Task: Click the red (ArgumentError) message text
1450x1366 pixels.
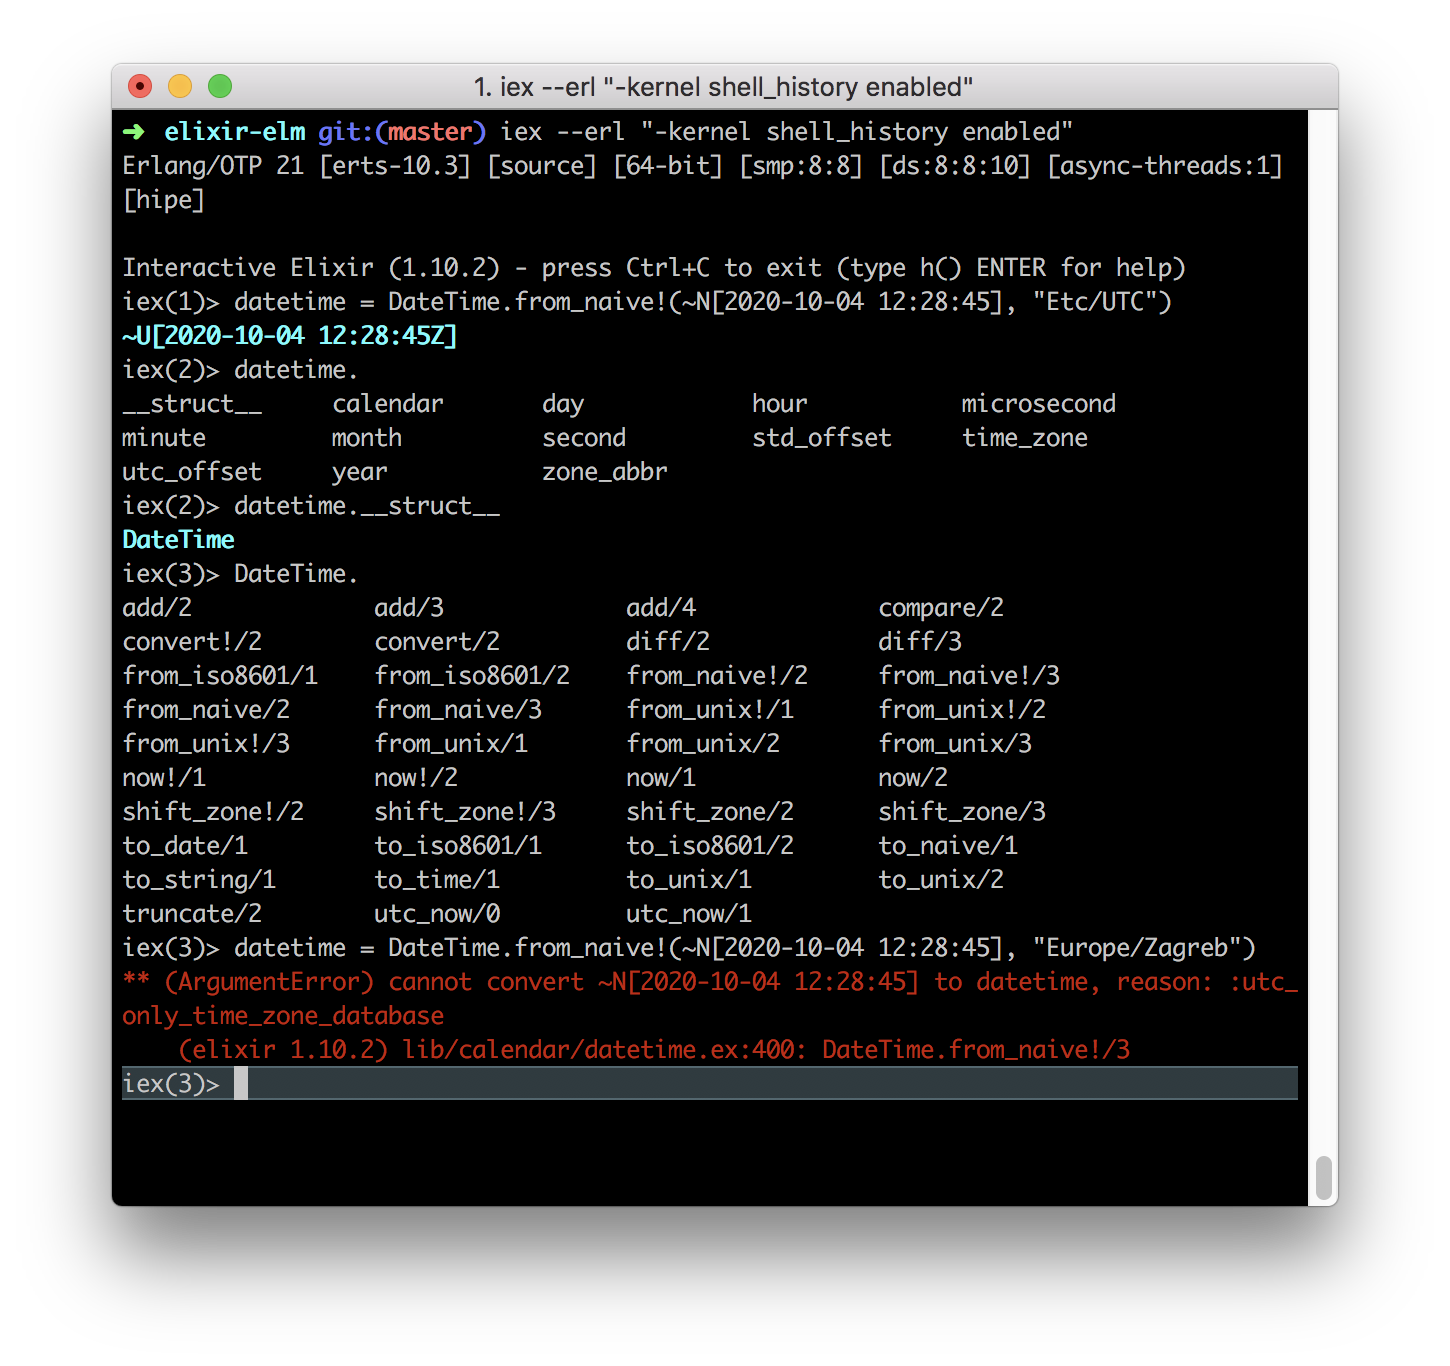Action: [x=269, y=982]
